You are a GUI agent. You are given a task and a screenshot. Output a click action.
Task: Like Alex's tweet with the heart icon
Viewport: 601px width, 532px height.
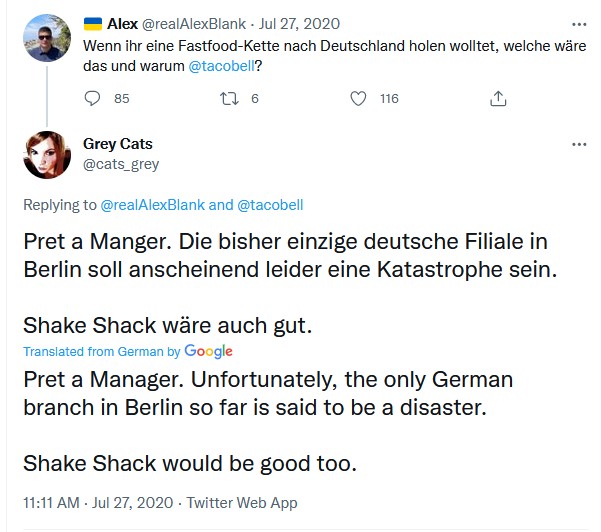pos(360,98)
